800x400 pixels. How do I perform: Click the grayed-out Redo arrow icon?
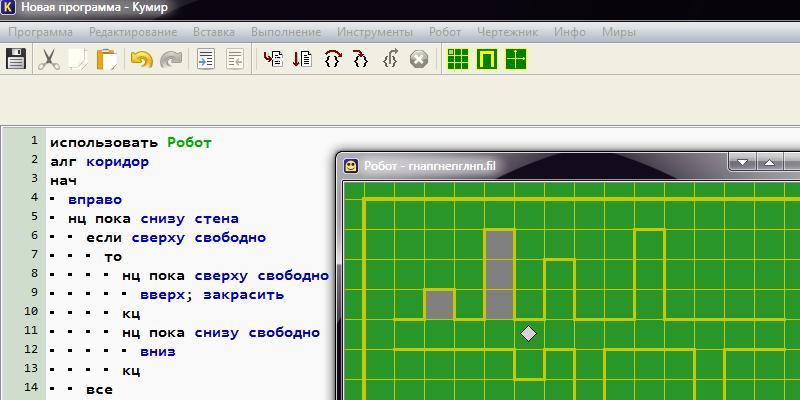[x=171, y=59]
